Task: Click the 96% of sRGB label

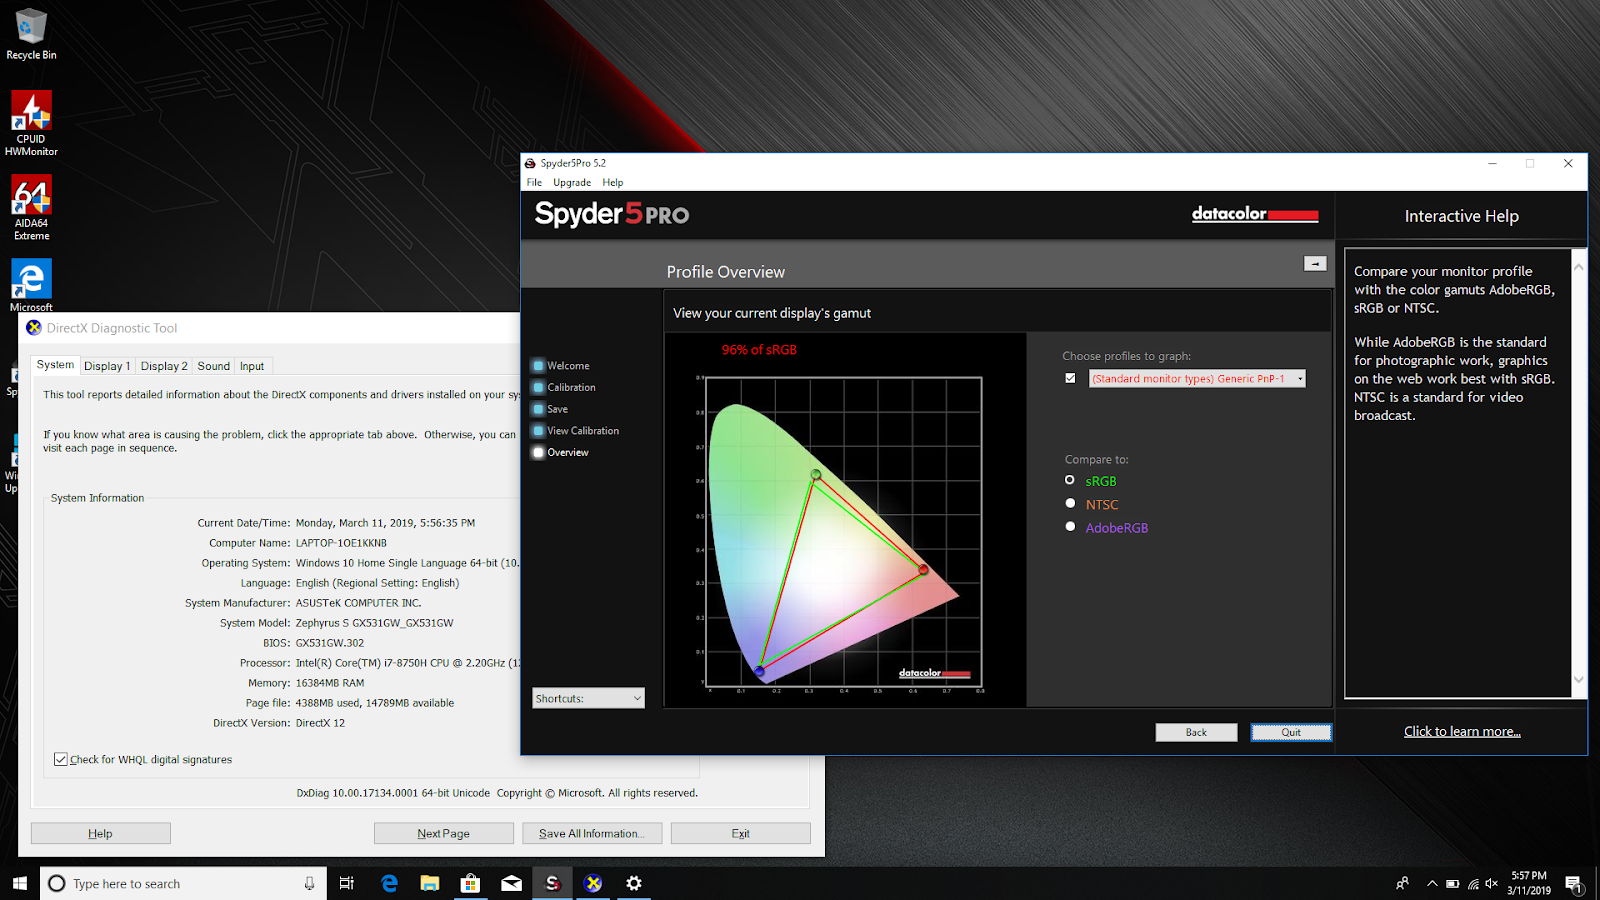Action: 759,350
